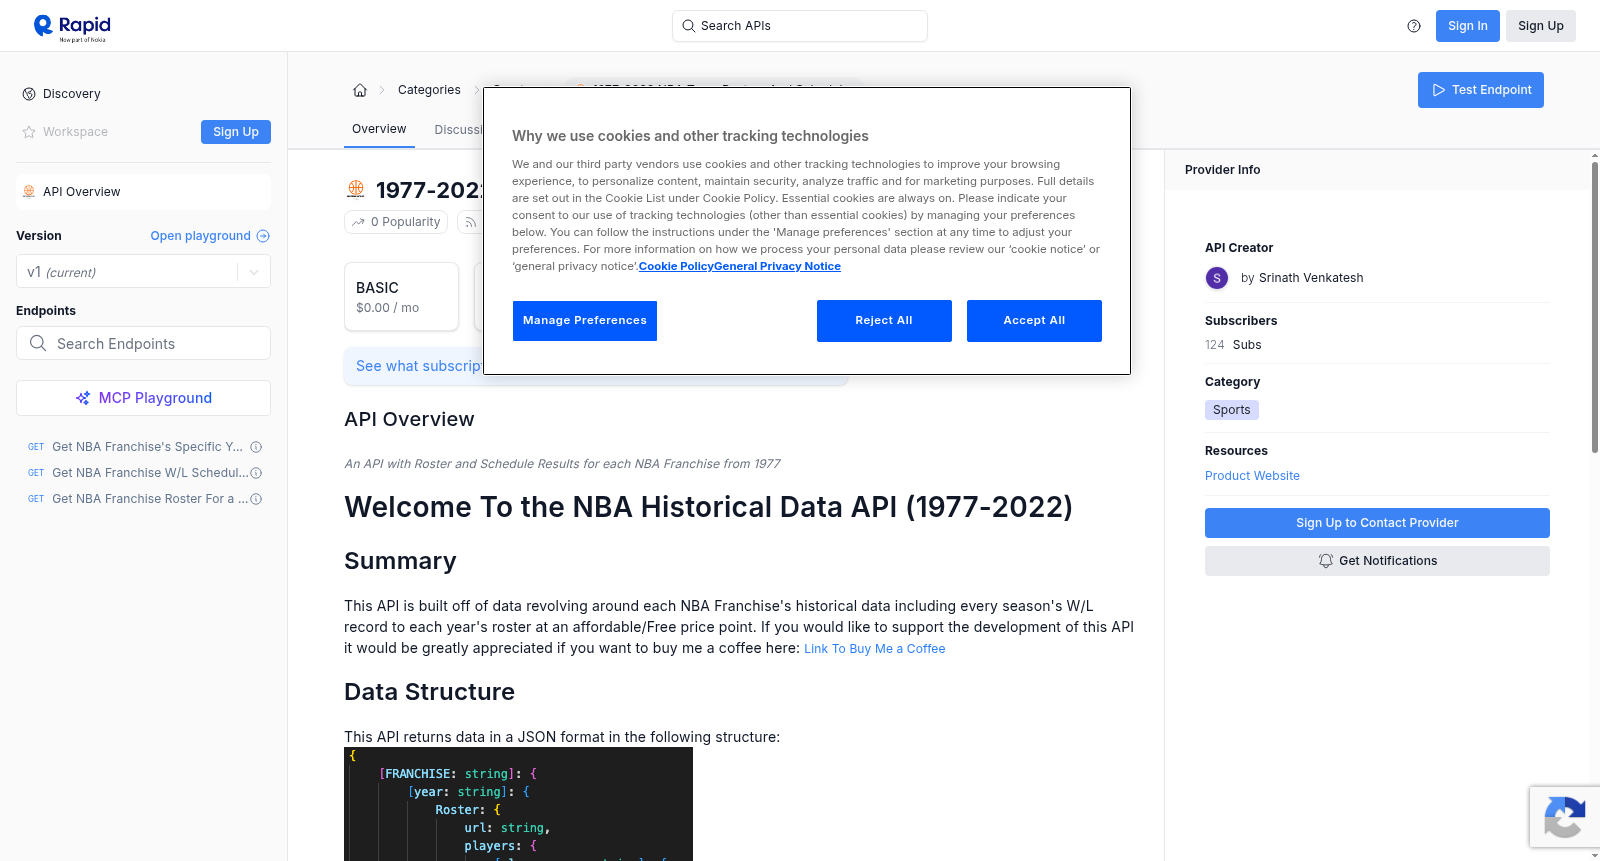Click the page vertical scrollbar
This screenshot has height=861, width=1600.
coord(1595,306)
